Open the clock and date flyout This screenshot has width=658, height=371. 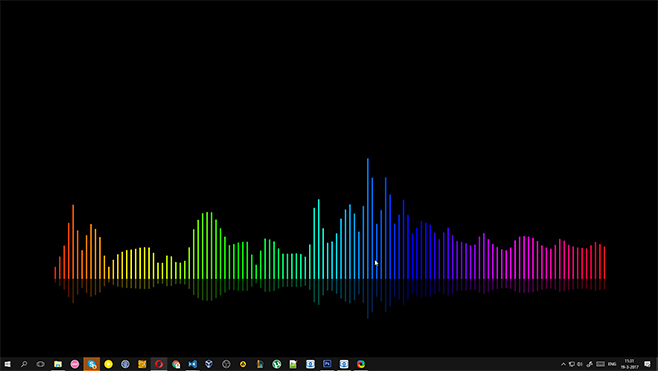(x=629, y=364)
